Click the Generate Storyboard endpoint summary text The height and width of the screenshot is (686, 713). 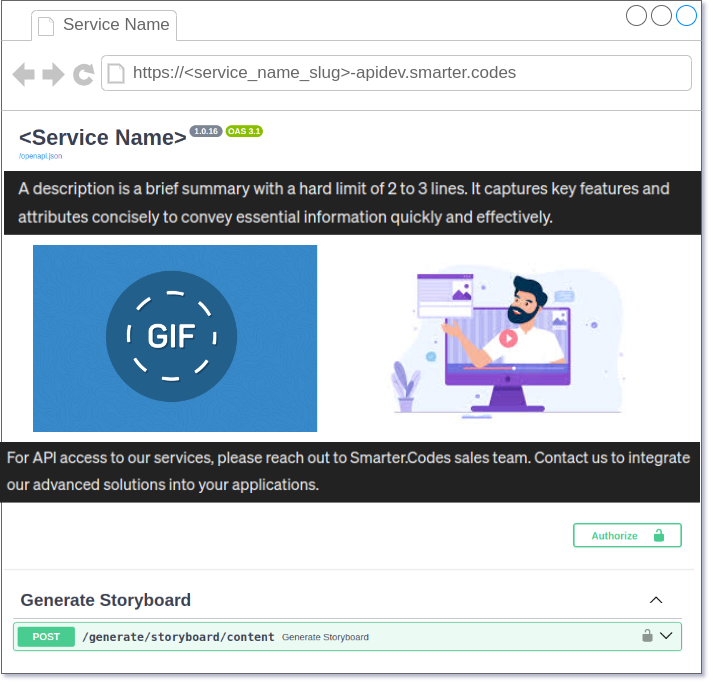[325, 637]
